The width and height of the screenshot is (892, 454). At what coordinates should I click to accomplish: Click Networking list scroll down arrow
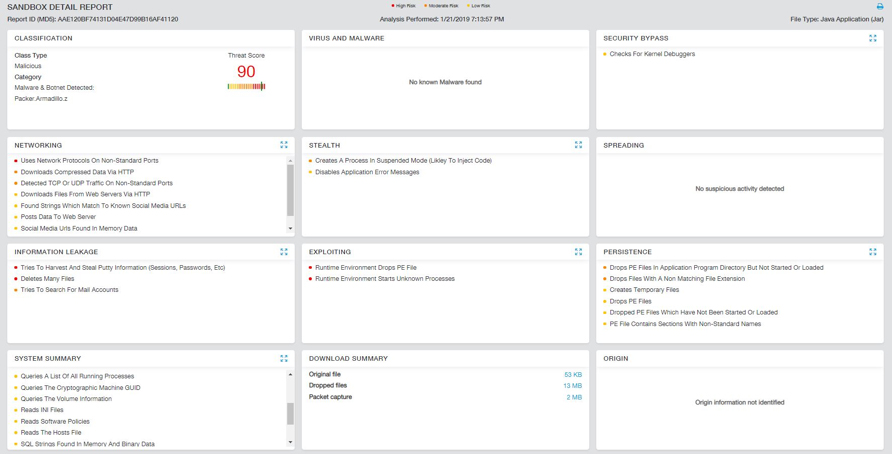point(291,229)
